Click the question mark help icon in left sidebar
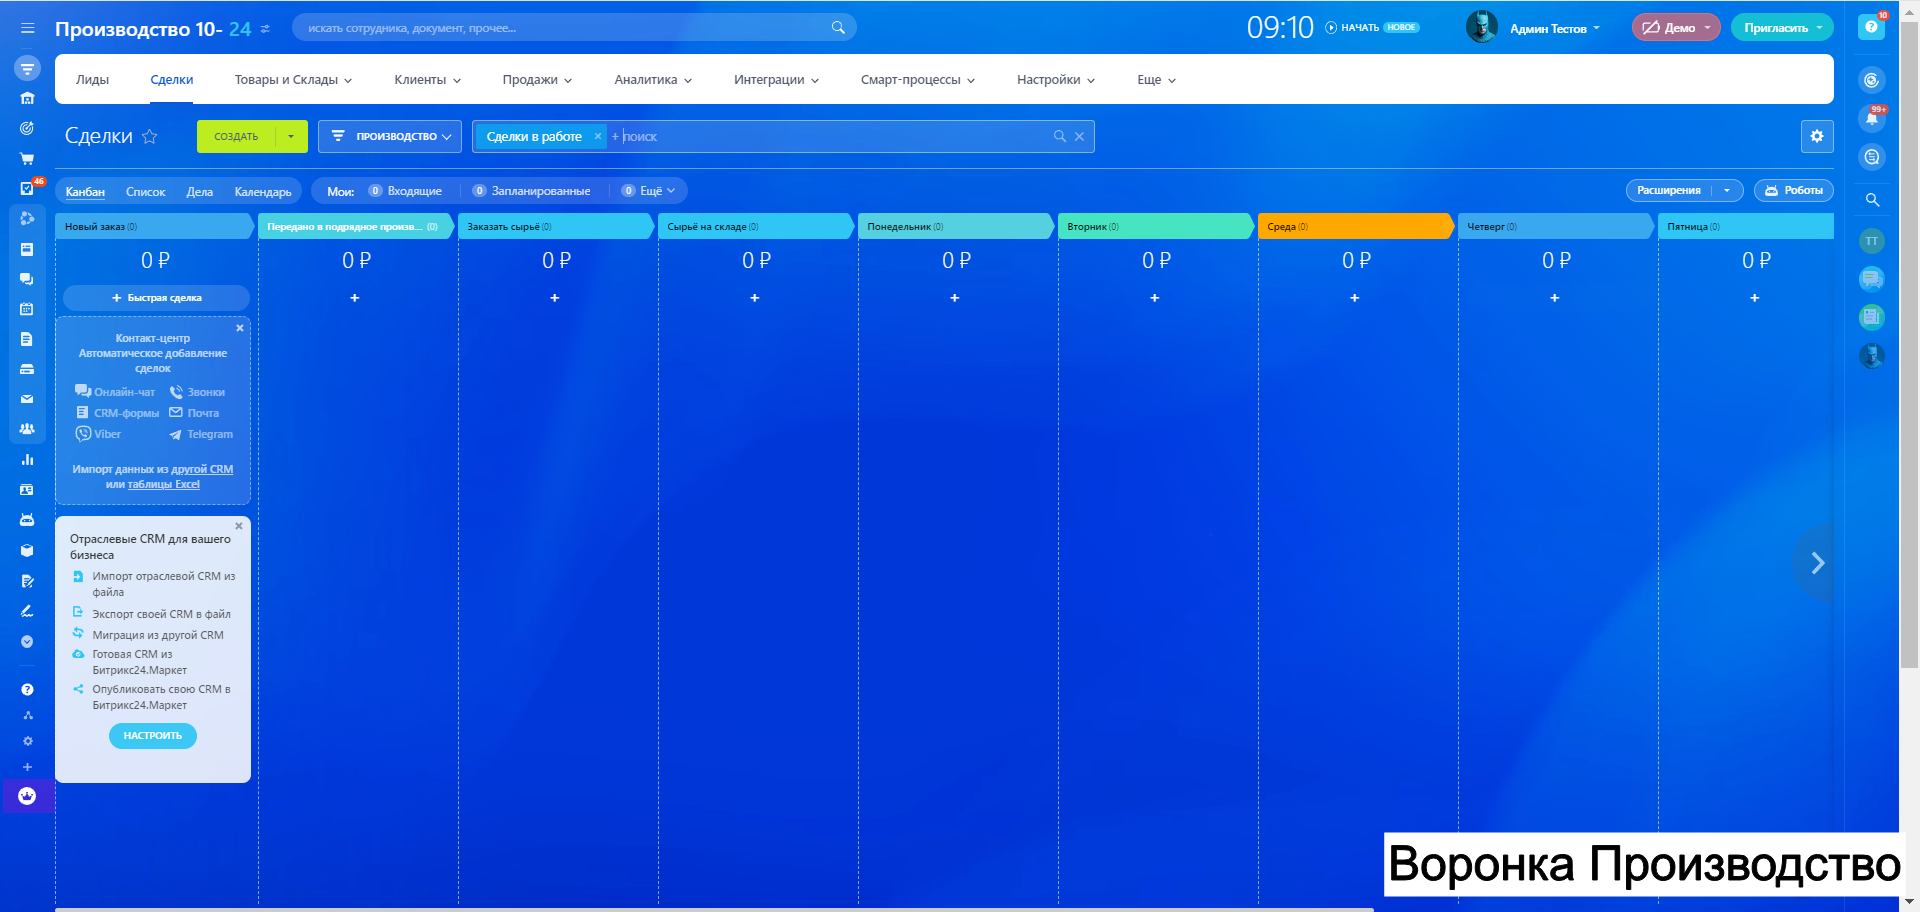The width and height of the screenshot is (1920, 912). click(27, 689)
